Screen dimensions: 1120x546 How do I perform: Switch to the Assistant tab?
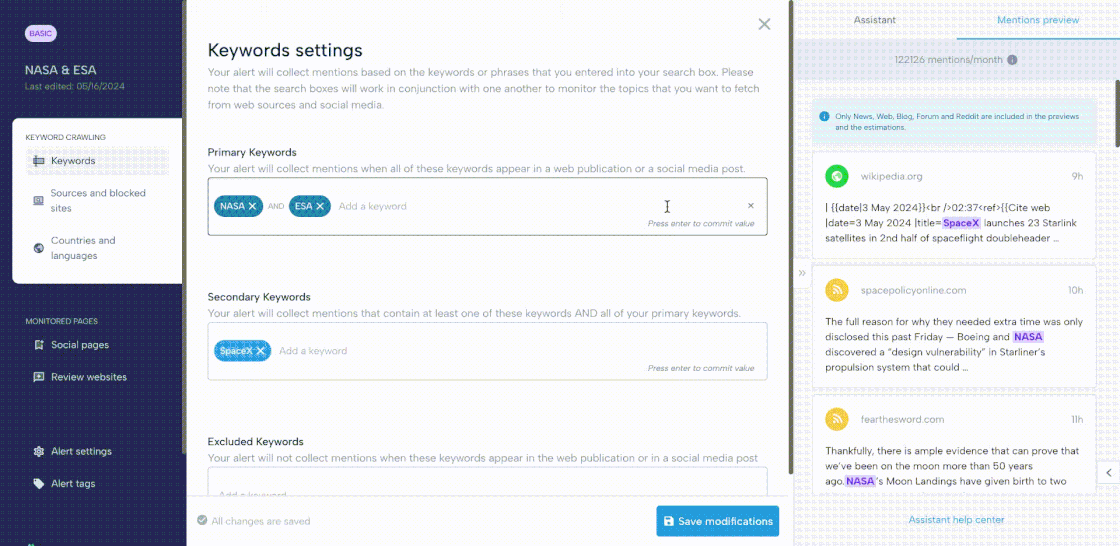(x=874, y=20)
